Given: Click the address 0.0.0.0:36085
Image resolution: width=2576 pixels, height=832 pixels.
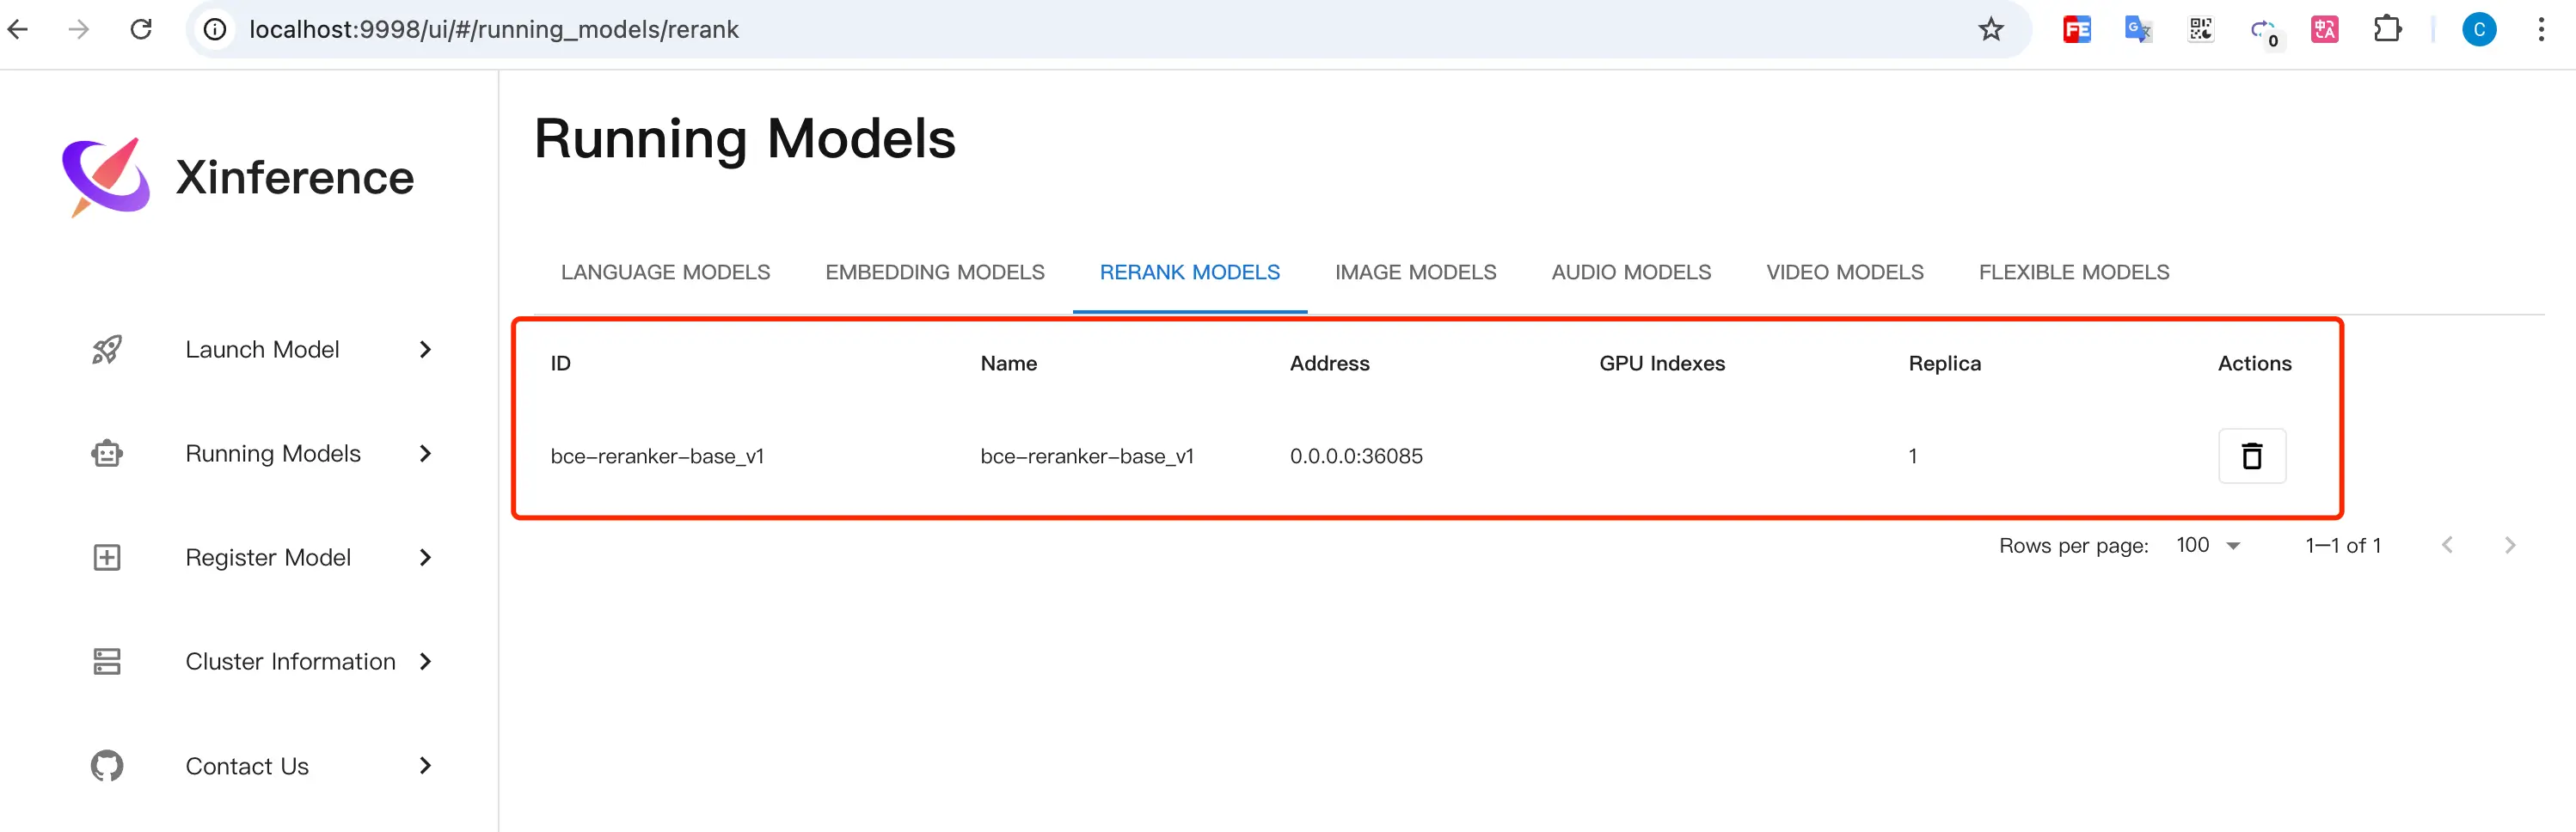Looking at the screenshot, I should point(1356,456).
